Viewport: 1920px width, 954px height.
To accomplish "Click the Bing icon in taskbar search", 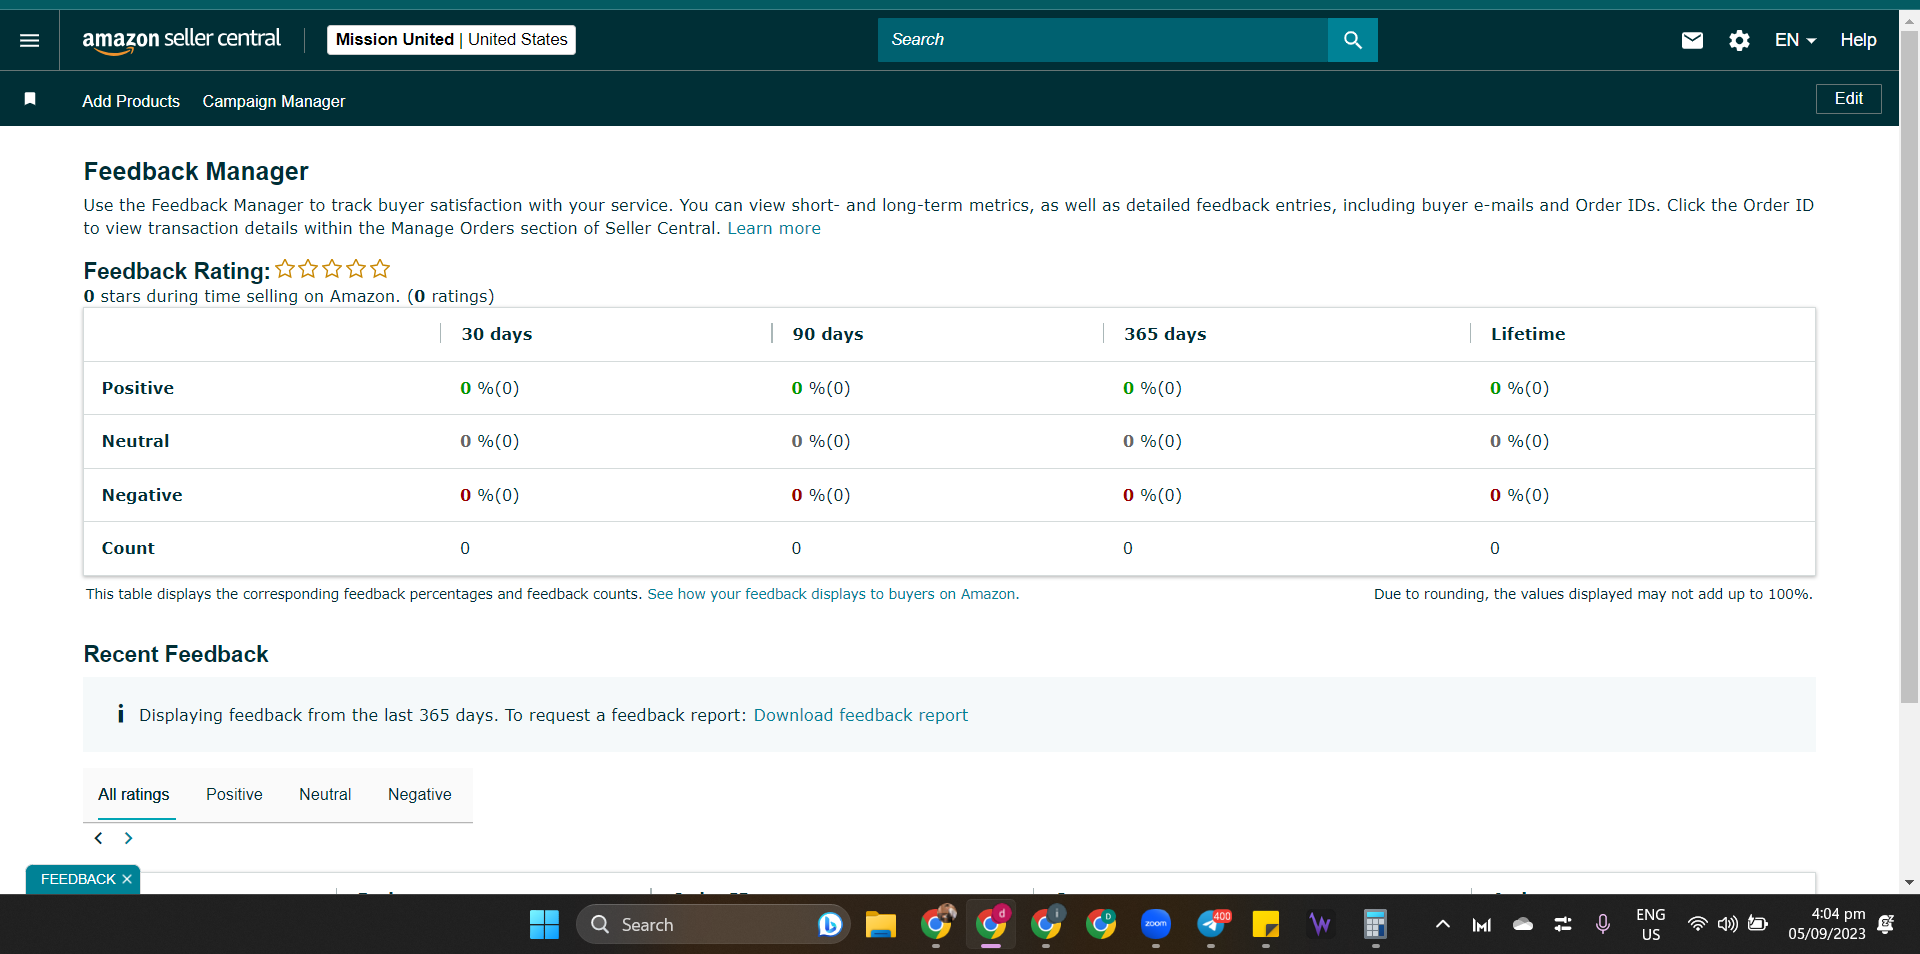I will (x=829, y=925).
